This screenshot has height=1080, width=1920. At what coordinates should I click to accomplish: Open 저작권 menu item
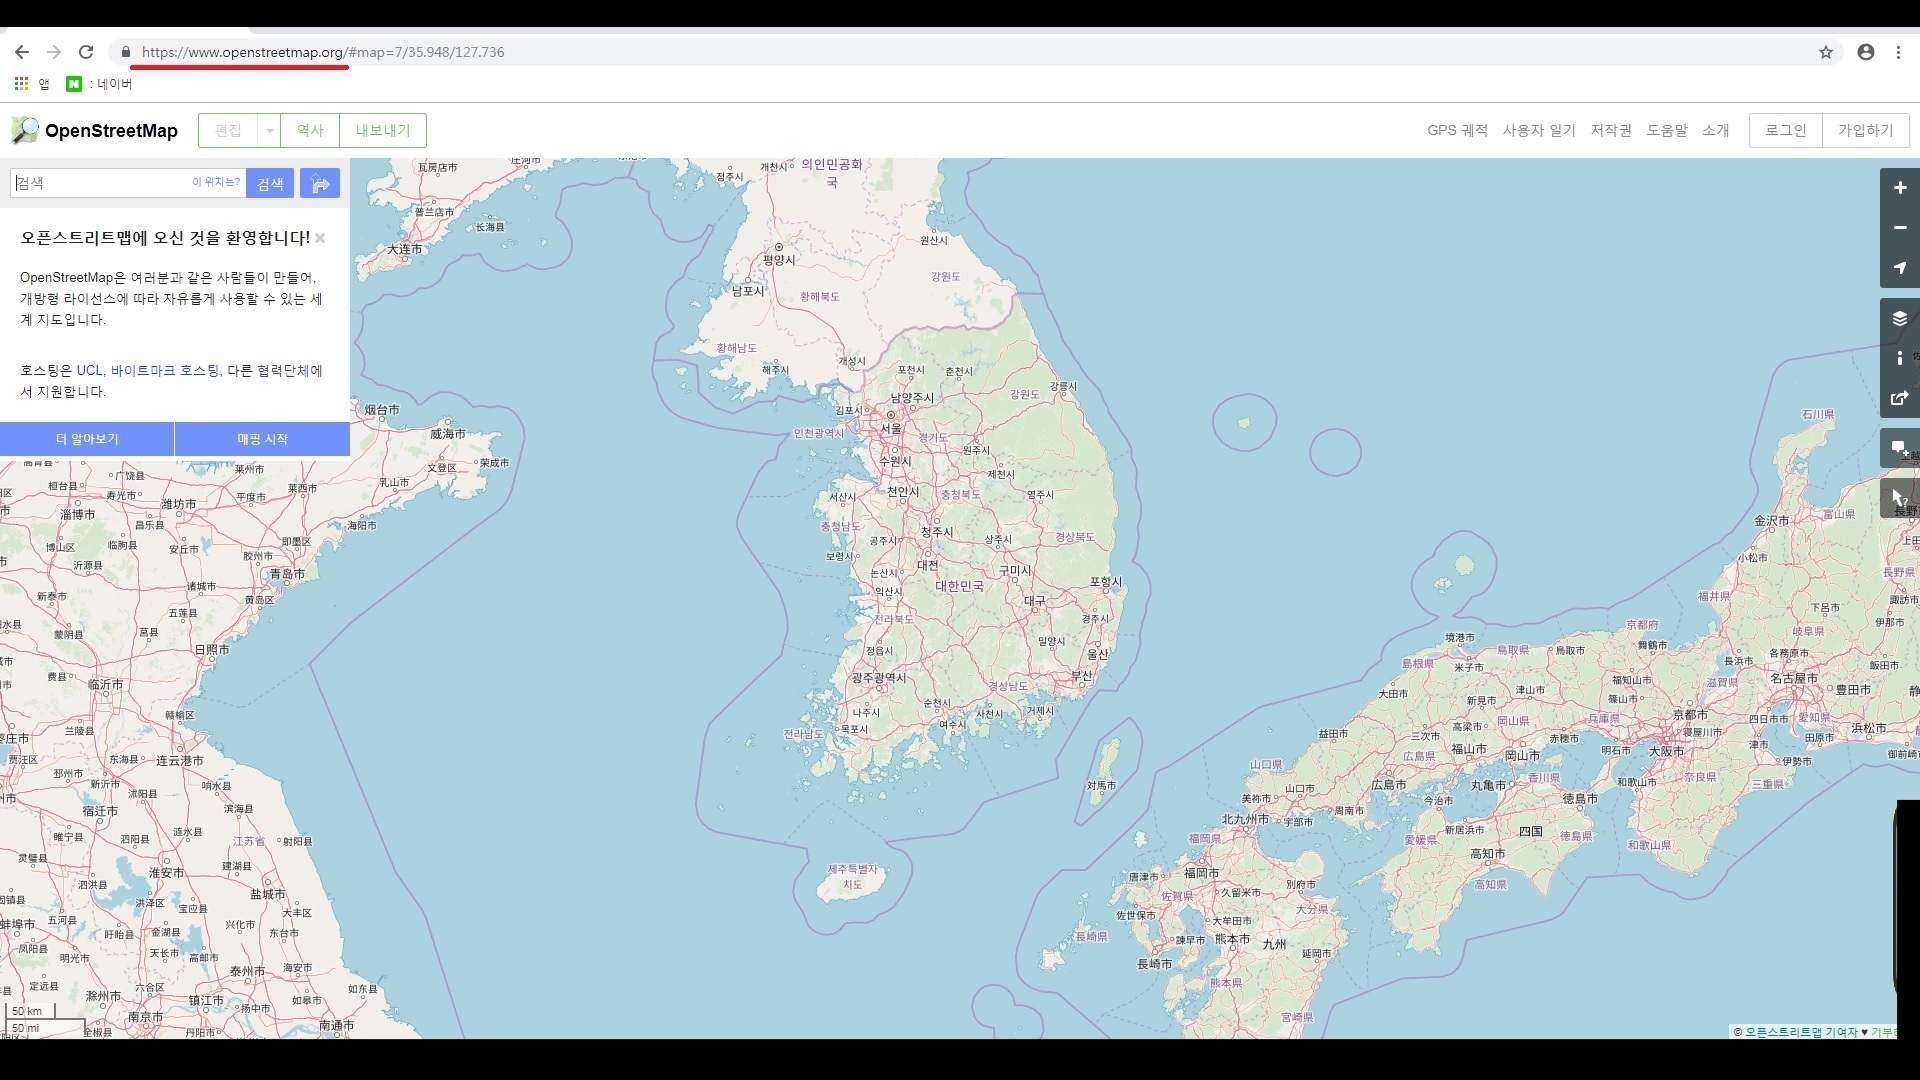point(1611,130)
